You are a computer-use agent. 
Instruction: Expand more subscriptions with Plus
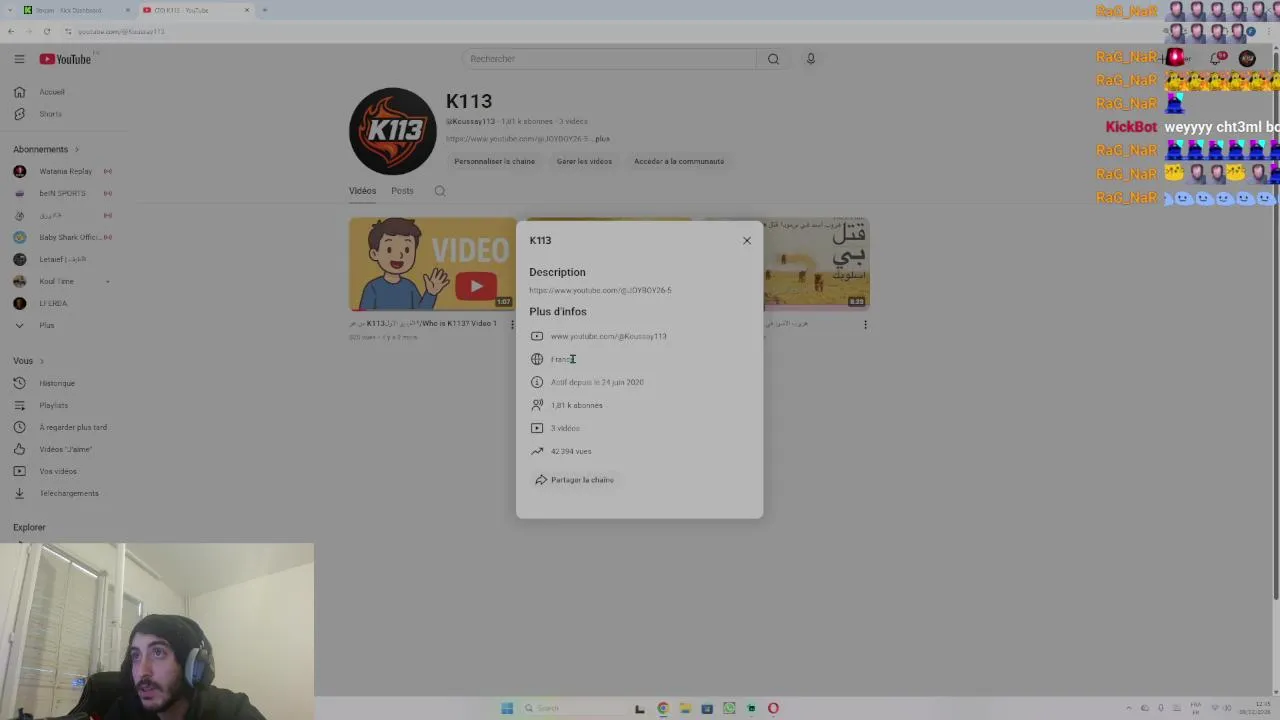pyautogui.click(x=47, y=325)
